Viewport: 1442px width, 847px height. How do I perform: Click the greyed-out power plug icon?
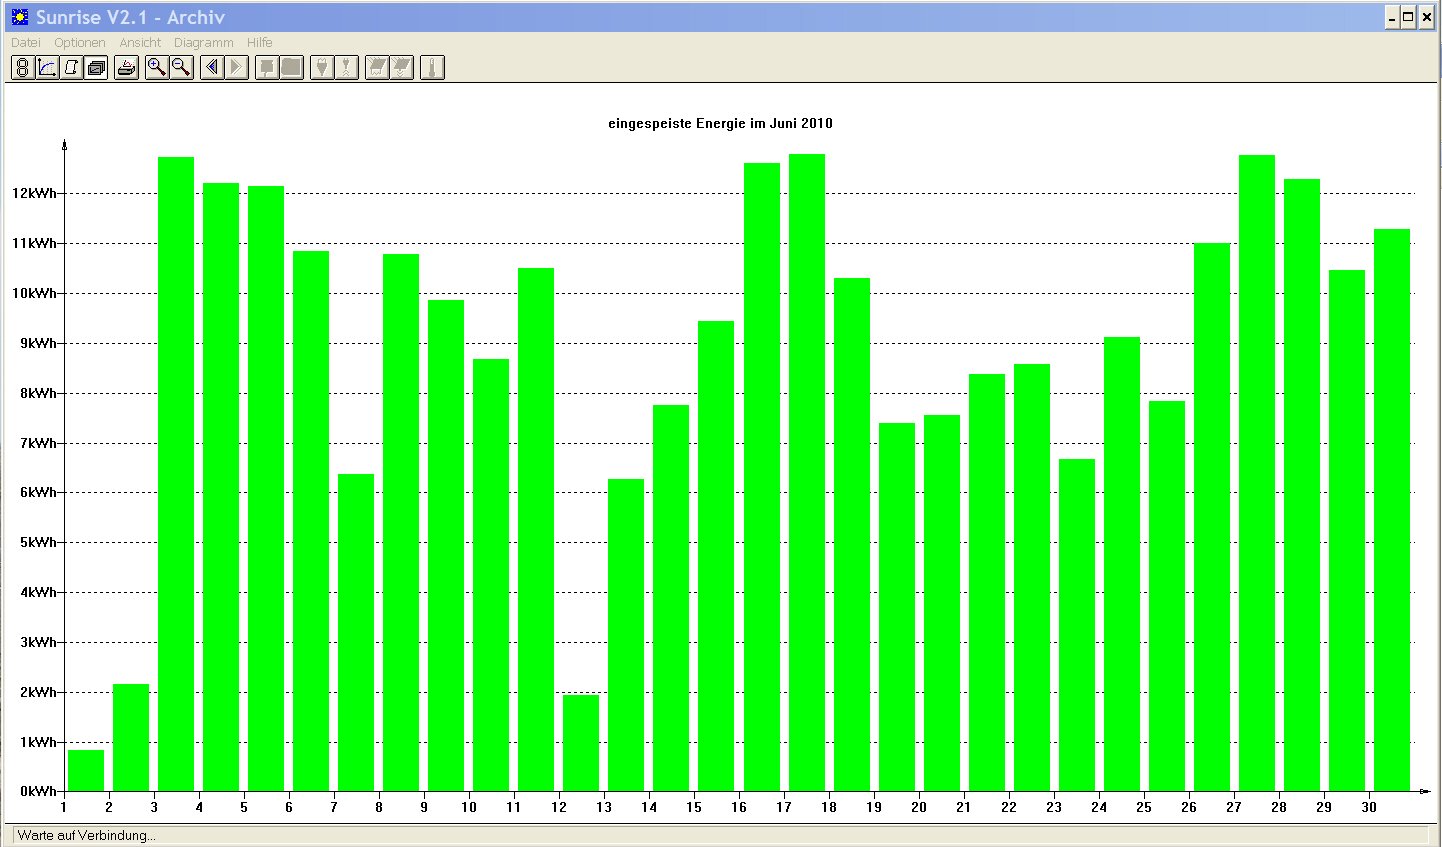[322, 67]
